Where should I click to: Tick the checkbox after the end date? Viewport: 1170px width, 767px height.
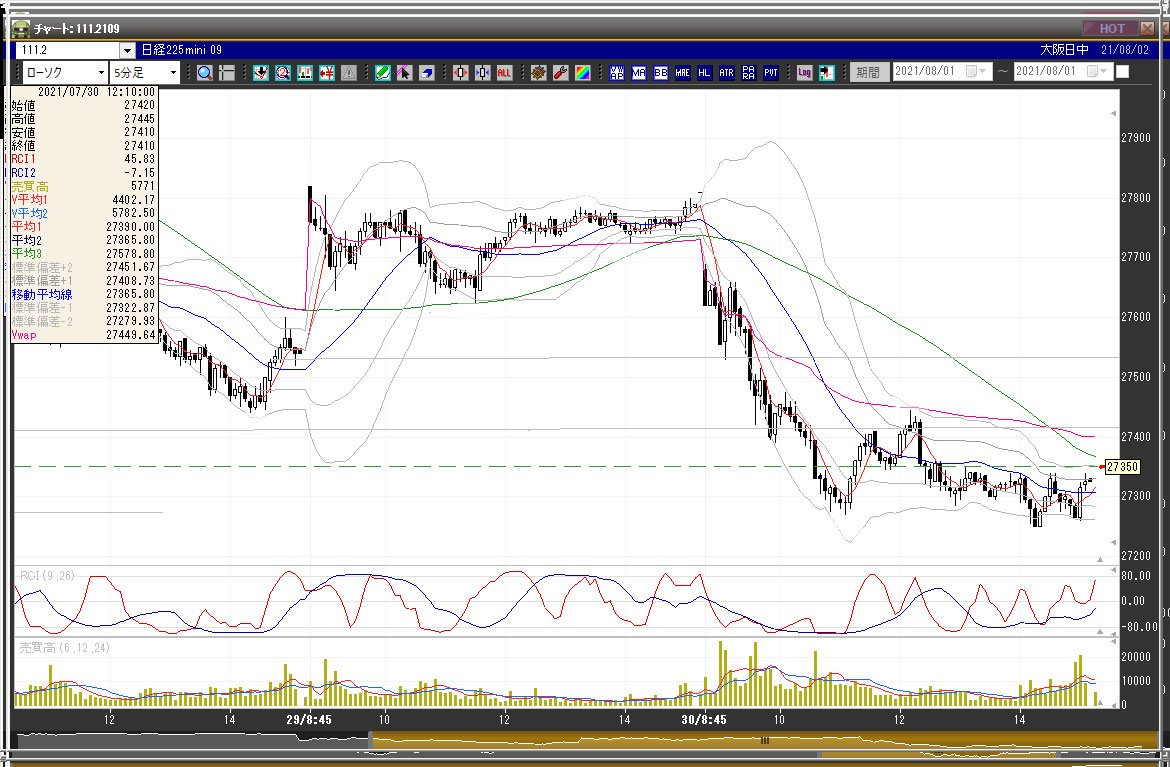(1122, 72)
